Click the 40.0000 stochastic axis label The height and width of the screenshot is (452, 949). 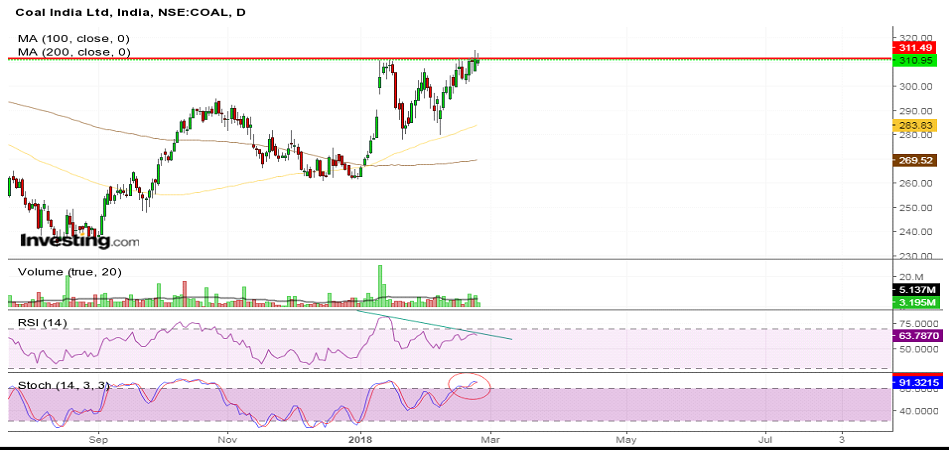918,411
